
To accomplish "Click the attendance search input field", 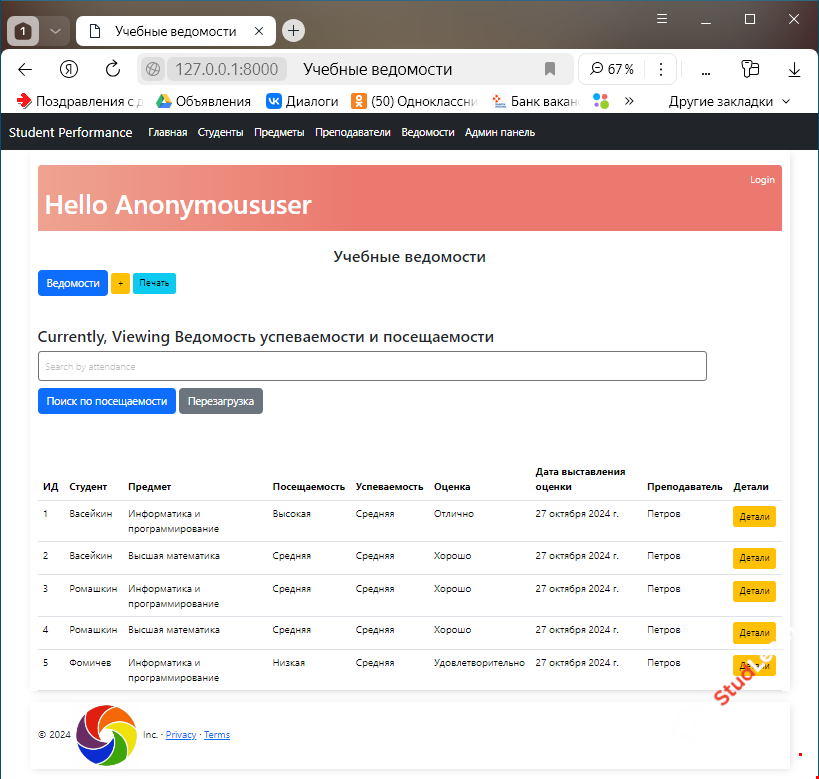I will [x=372, y=366].
